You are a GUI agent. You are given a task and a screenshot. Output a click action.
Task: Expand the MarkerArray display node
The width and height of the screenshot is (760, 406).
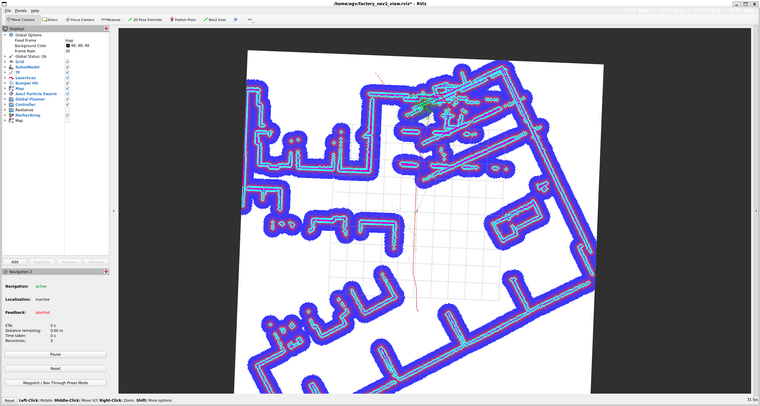(x=5, y=115)
